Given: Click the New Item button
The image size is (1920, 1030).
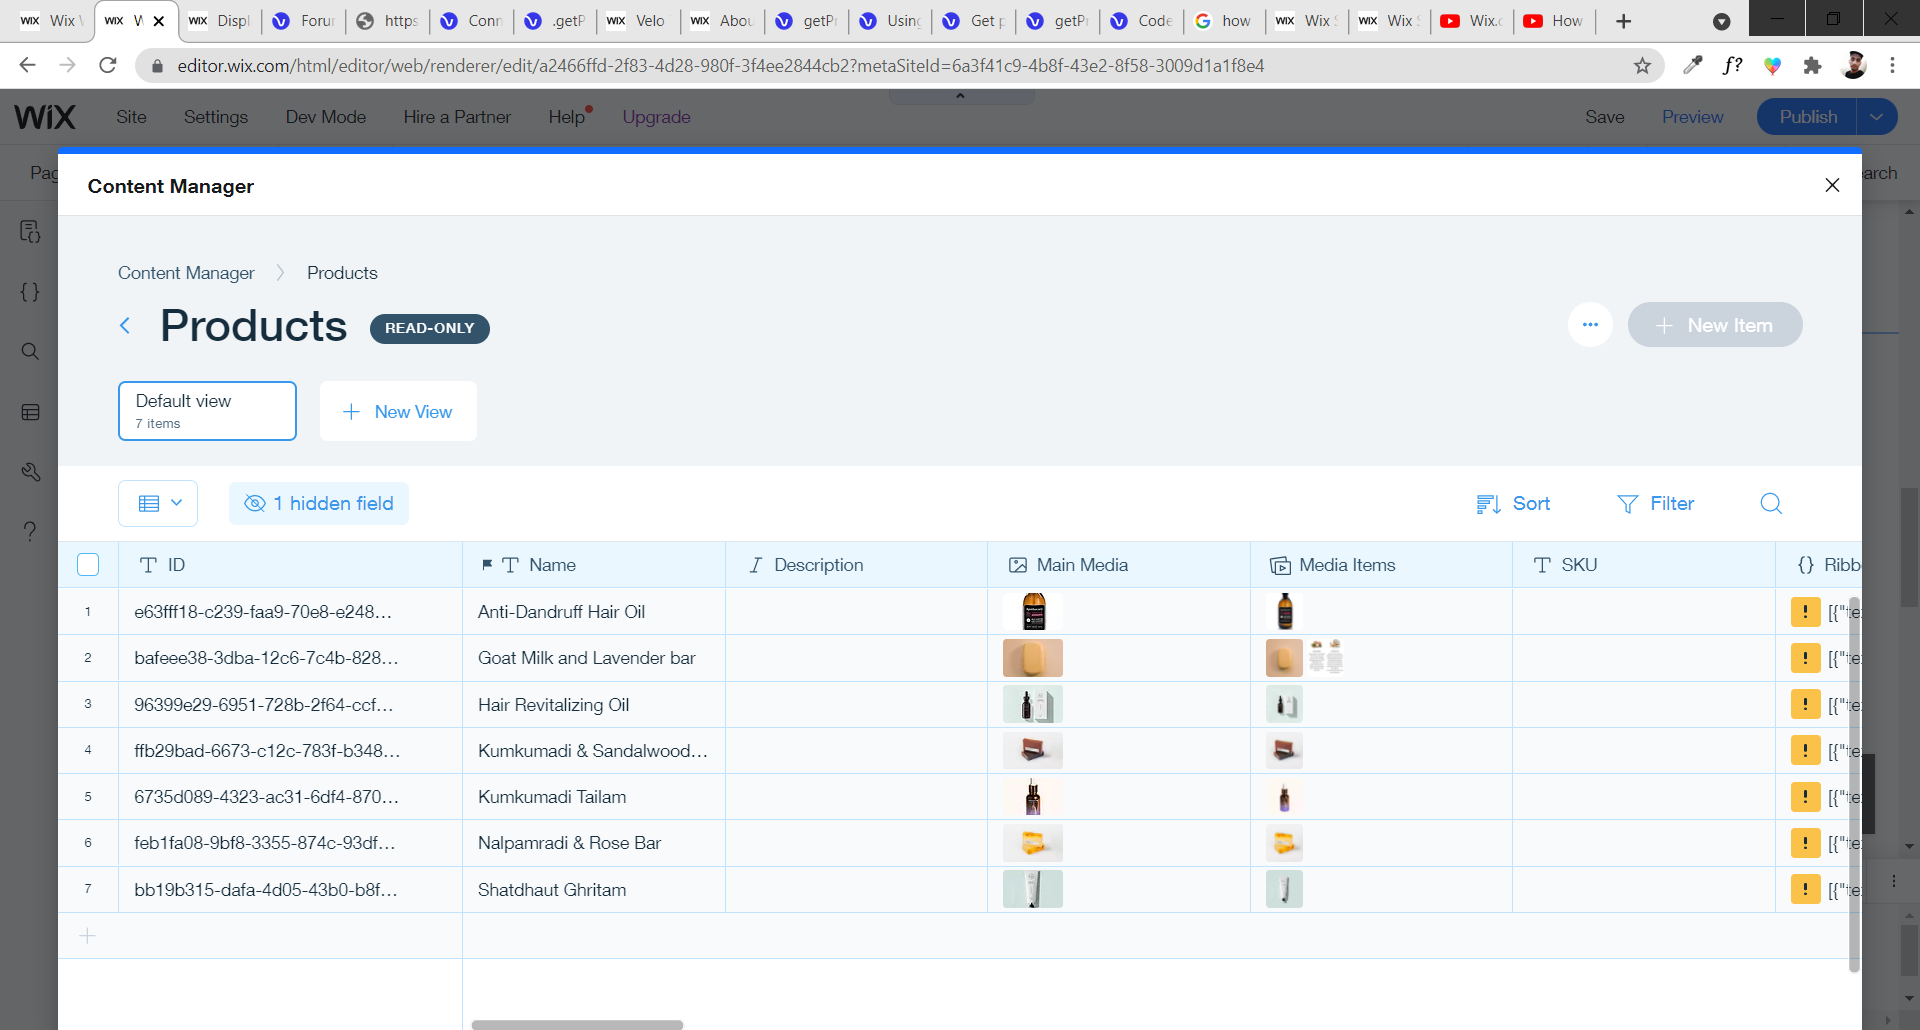Looking at the screenshot, I should point(1715,325).
